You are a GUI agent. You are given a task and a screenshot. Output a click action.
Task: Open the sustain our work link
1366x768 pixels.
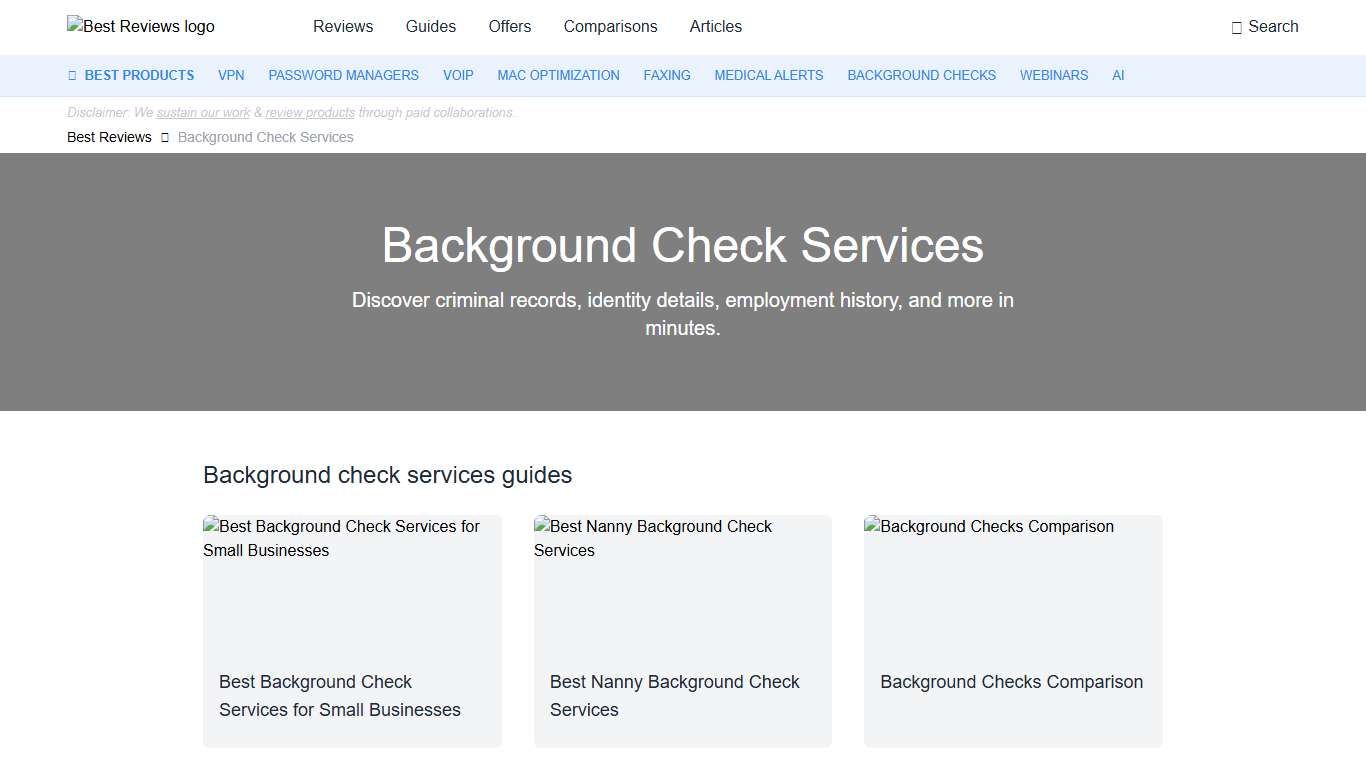tap(203, 112)
